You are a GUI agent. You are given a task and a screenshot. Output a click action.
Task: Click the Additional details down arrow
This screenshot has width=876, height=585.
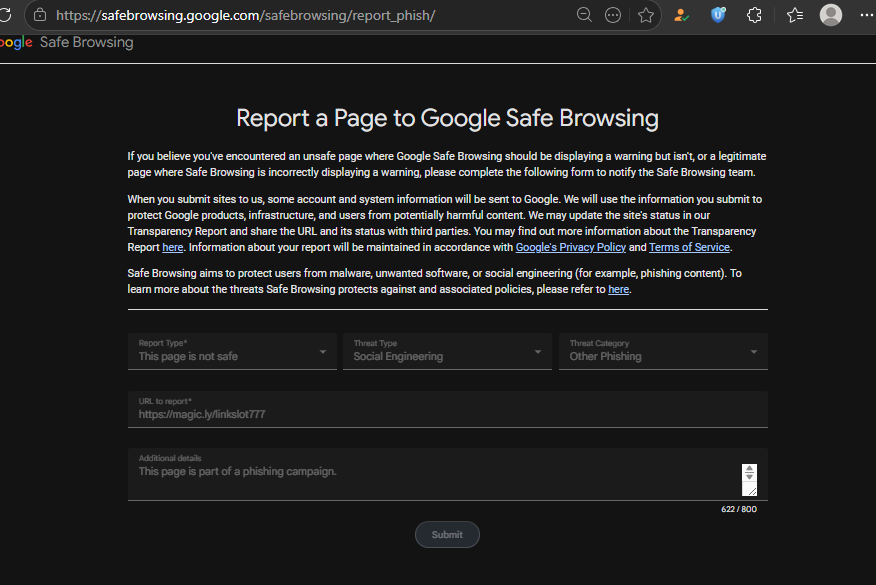coord(749,477)
